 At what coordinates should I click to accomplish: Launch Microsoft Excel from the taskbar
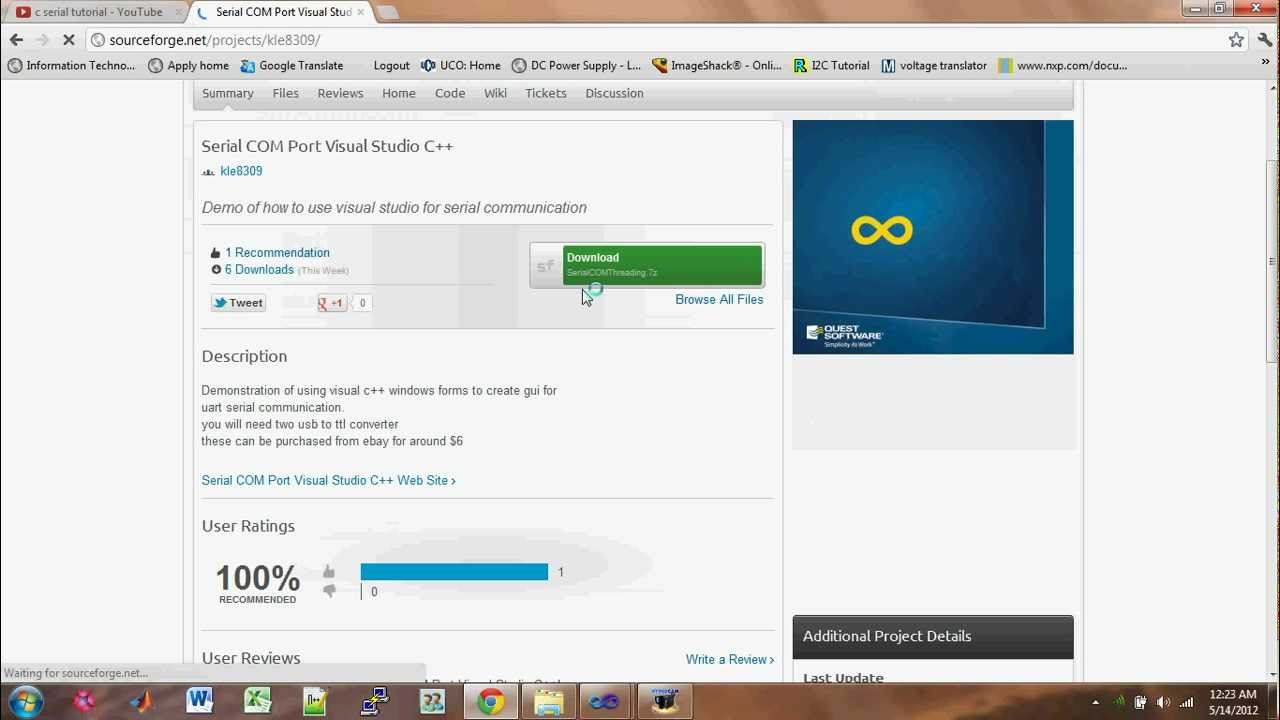[x=258, y=701]
